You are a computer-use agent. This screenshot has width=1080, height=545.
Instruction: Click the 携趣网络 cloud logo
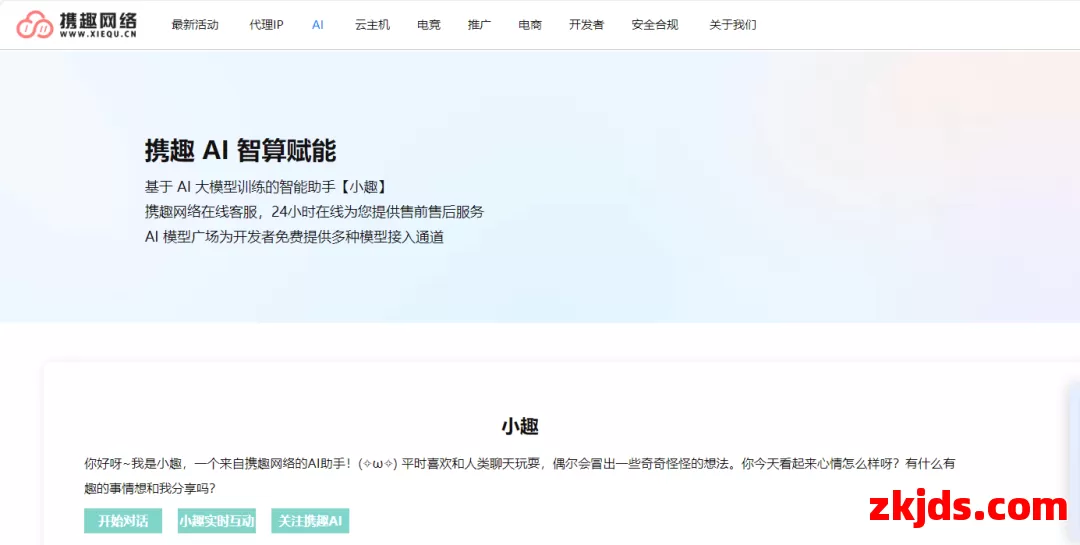(76, 25)
